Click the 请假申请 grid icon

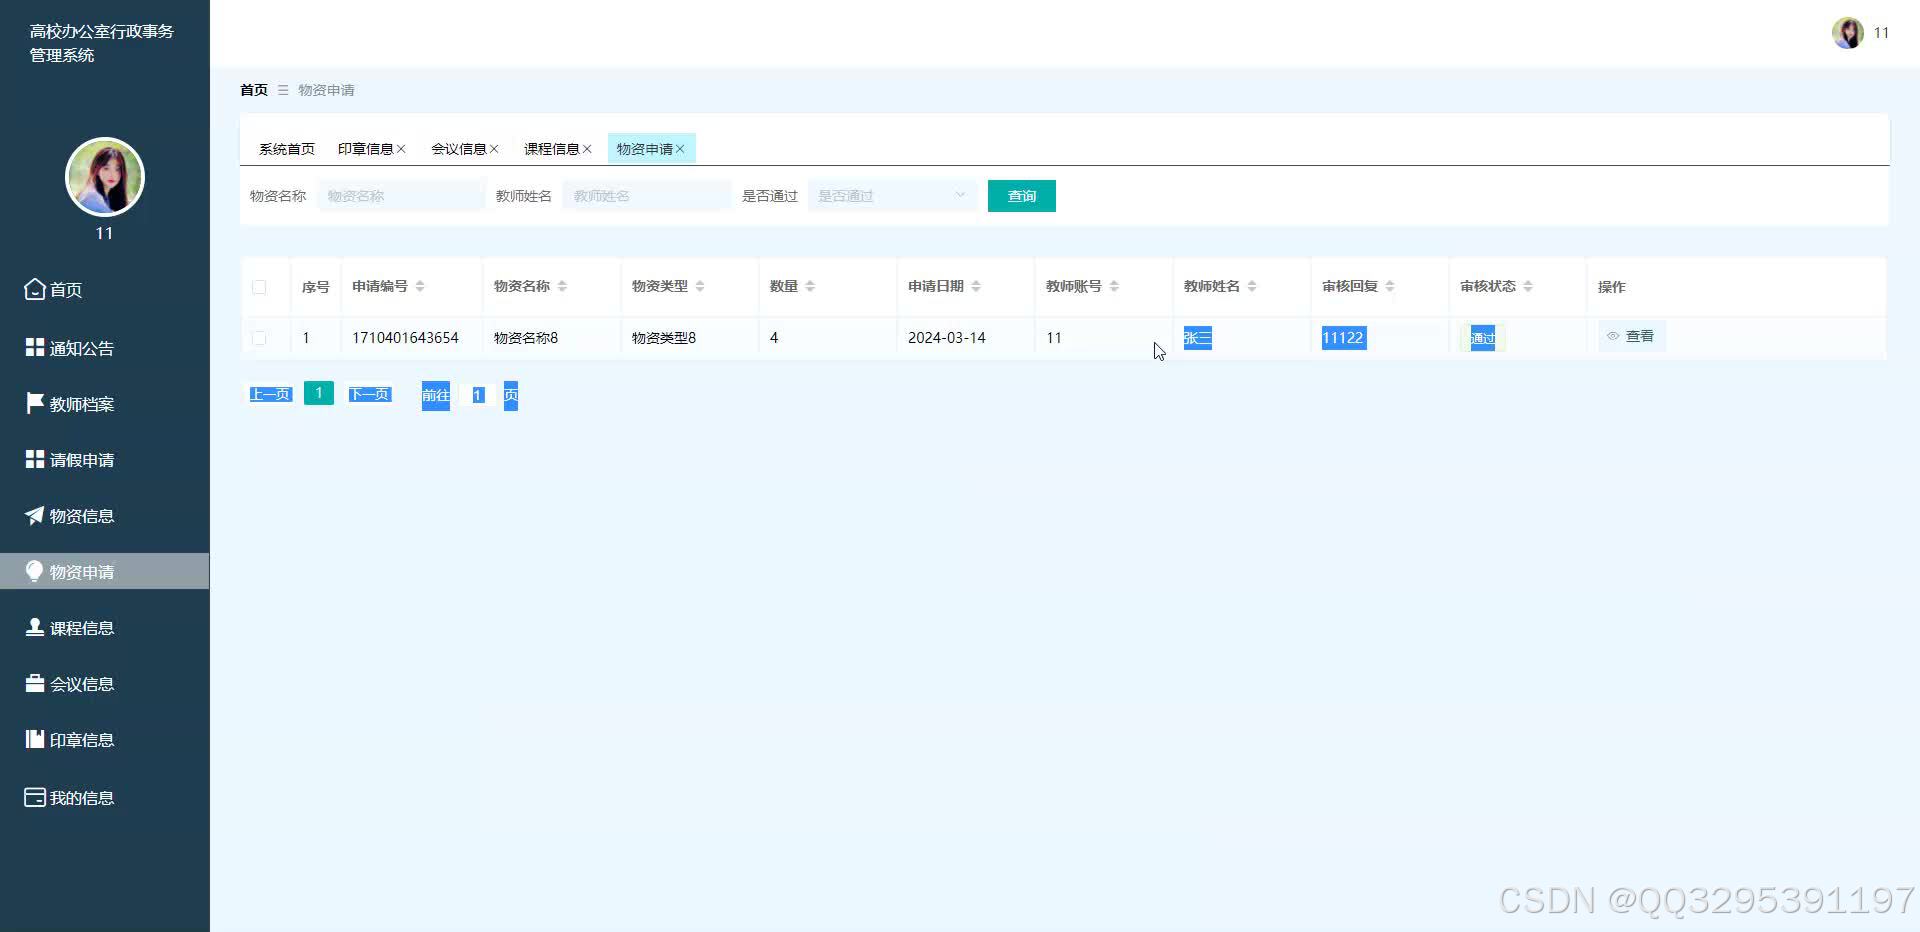coord(35,459)
